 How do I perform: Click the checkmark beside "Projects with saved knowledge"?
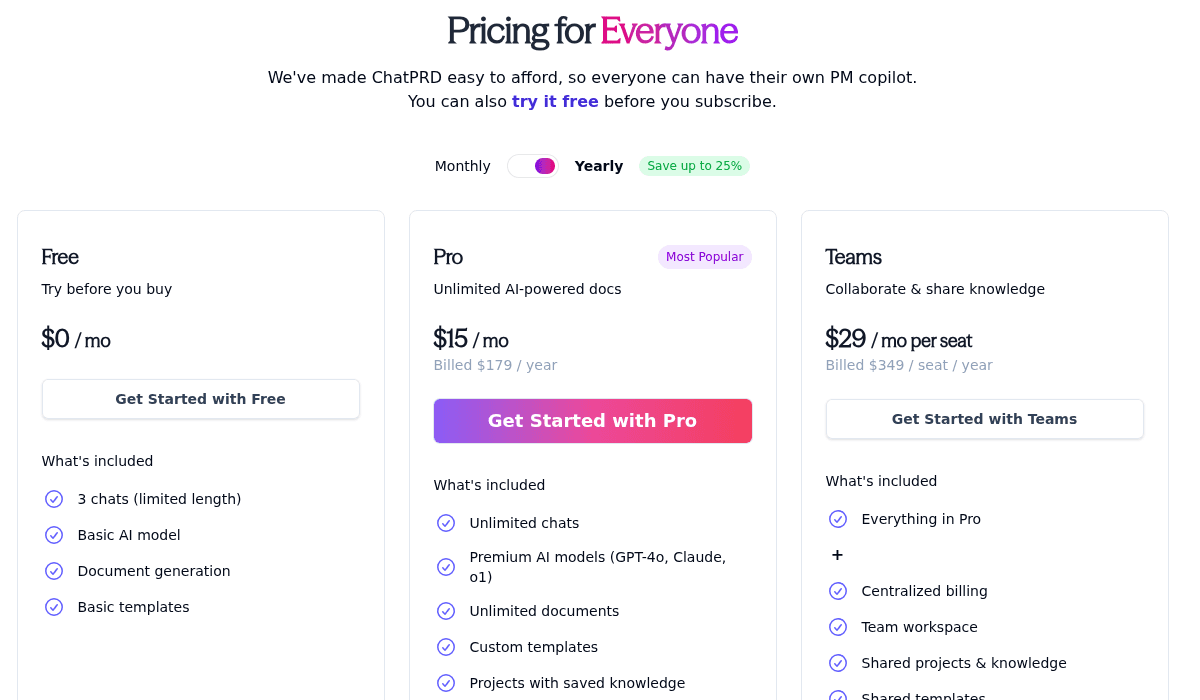point(446,682)
